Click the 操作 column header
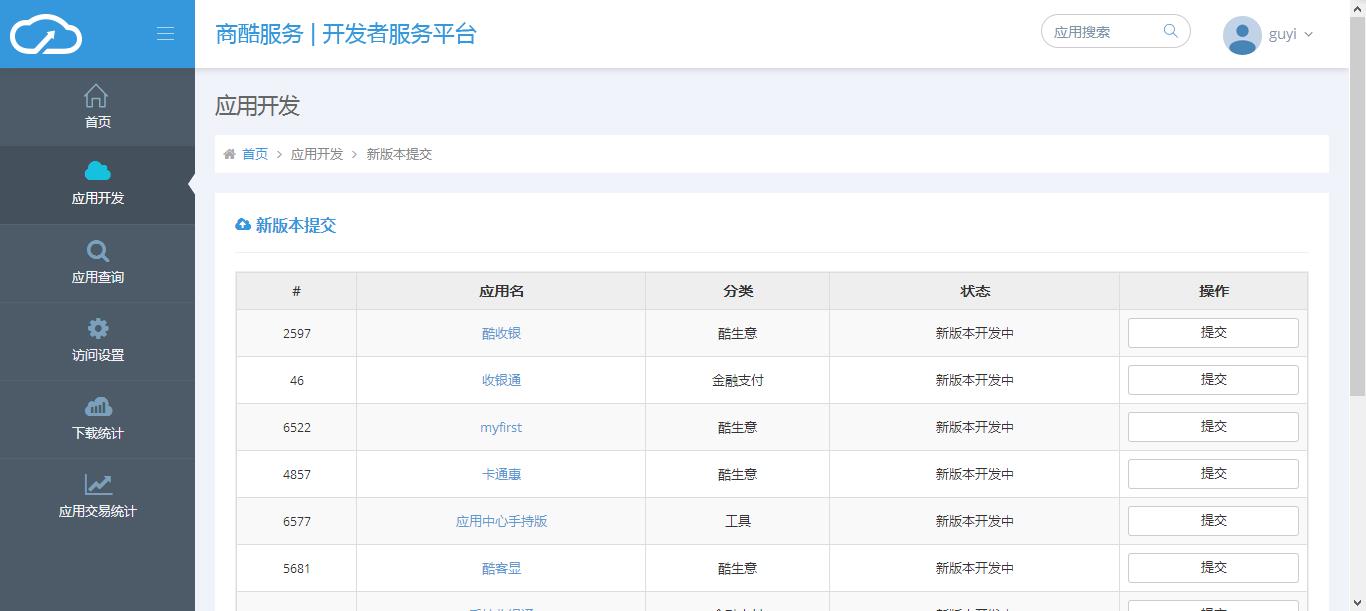The image size is (1366, 611). coord(1213,291)
